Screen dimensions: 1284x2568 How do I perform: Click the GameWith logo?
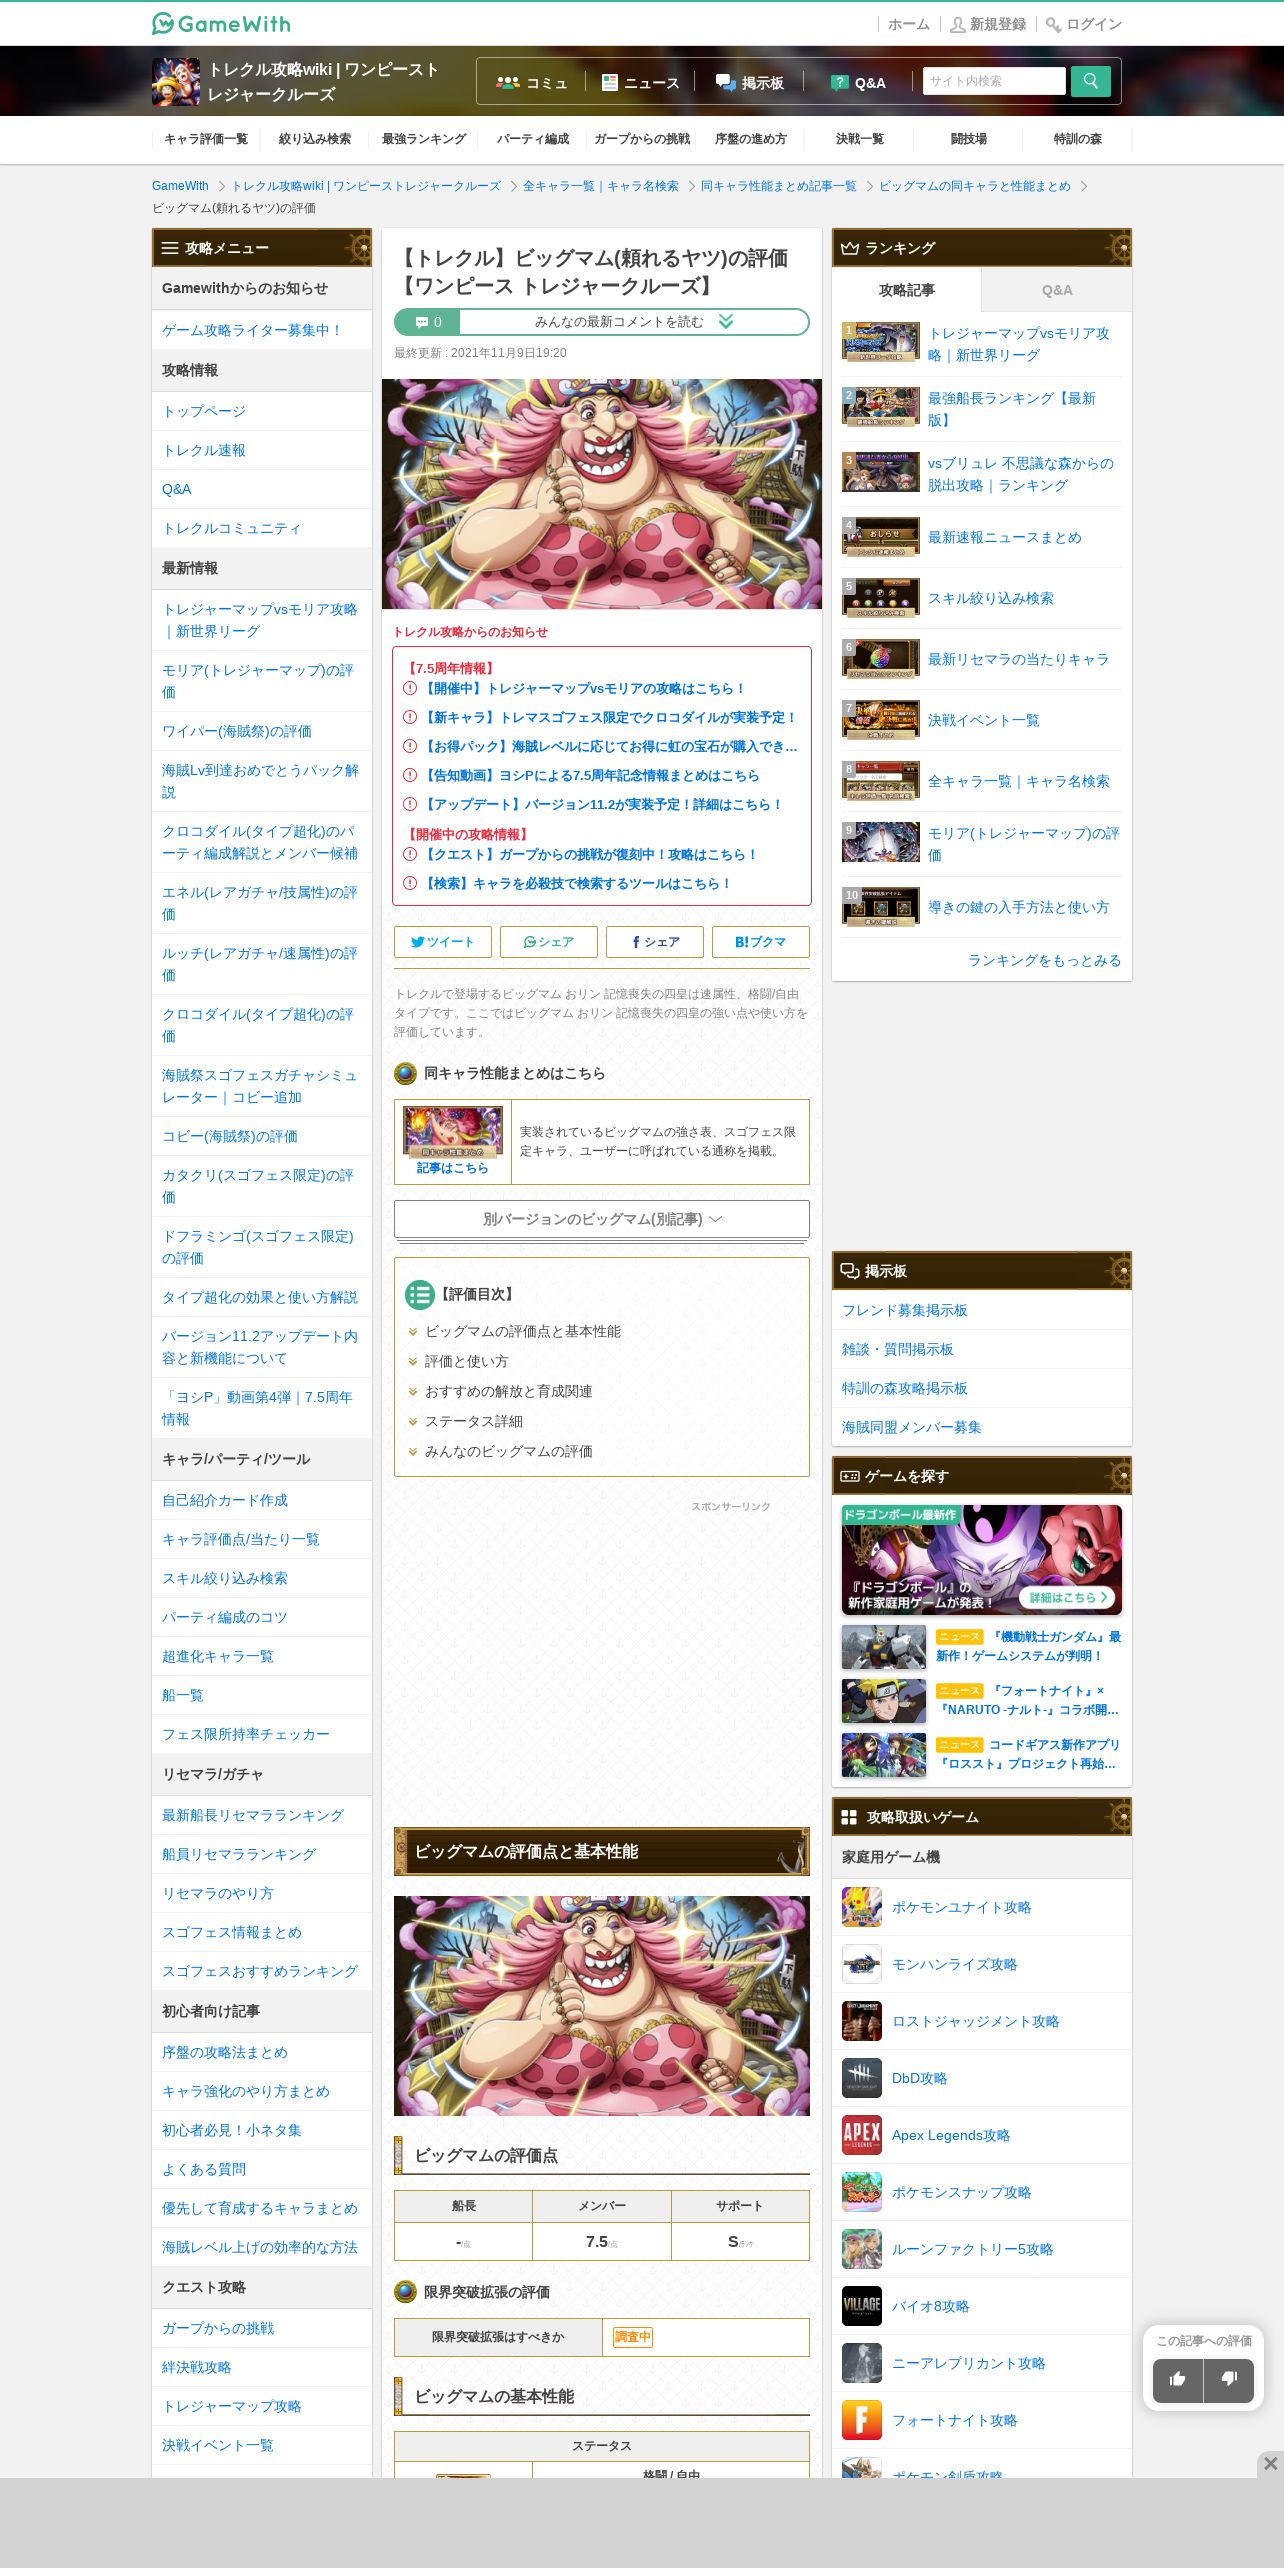221,23
